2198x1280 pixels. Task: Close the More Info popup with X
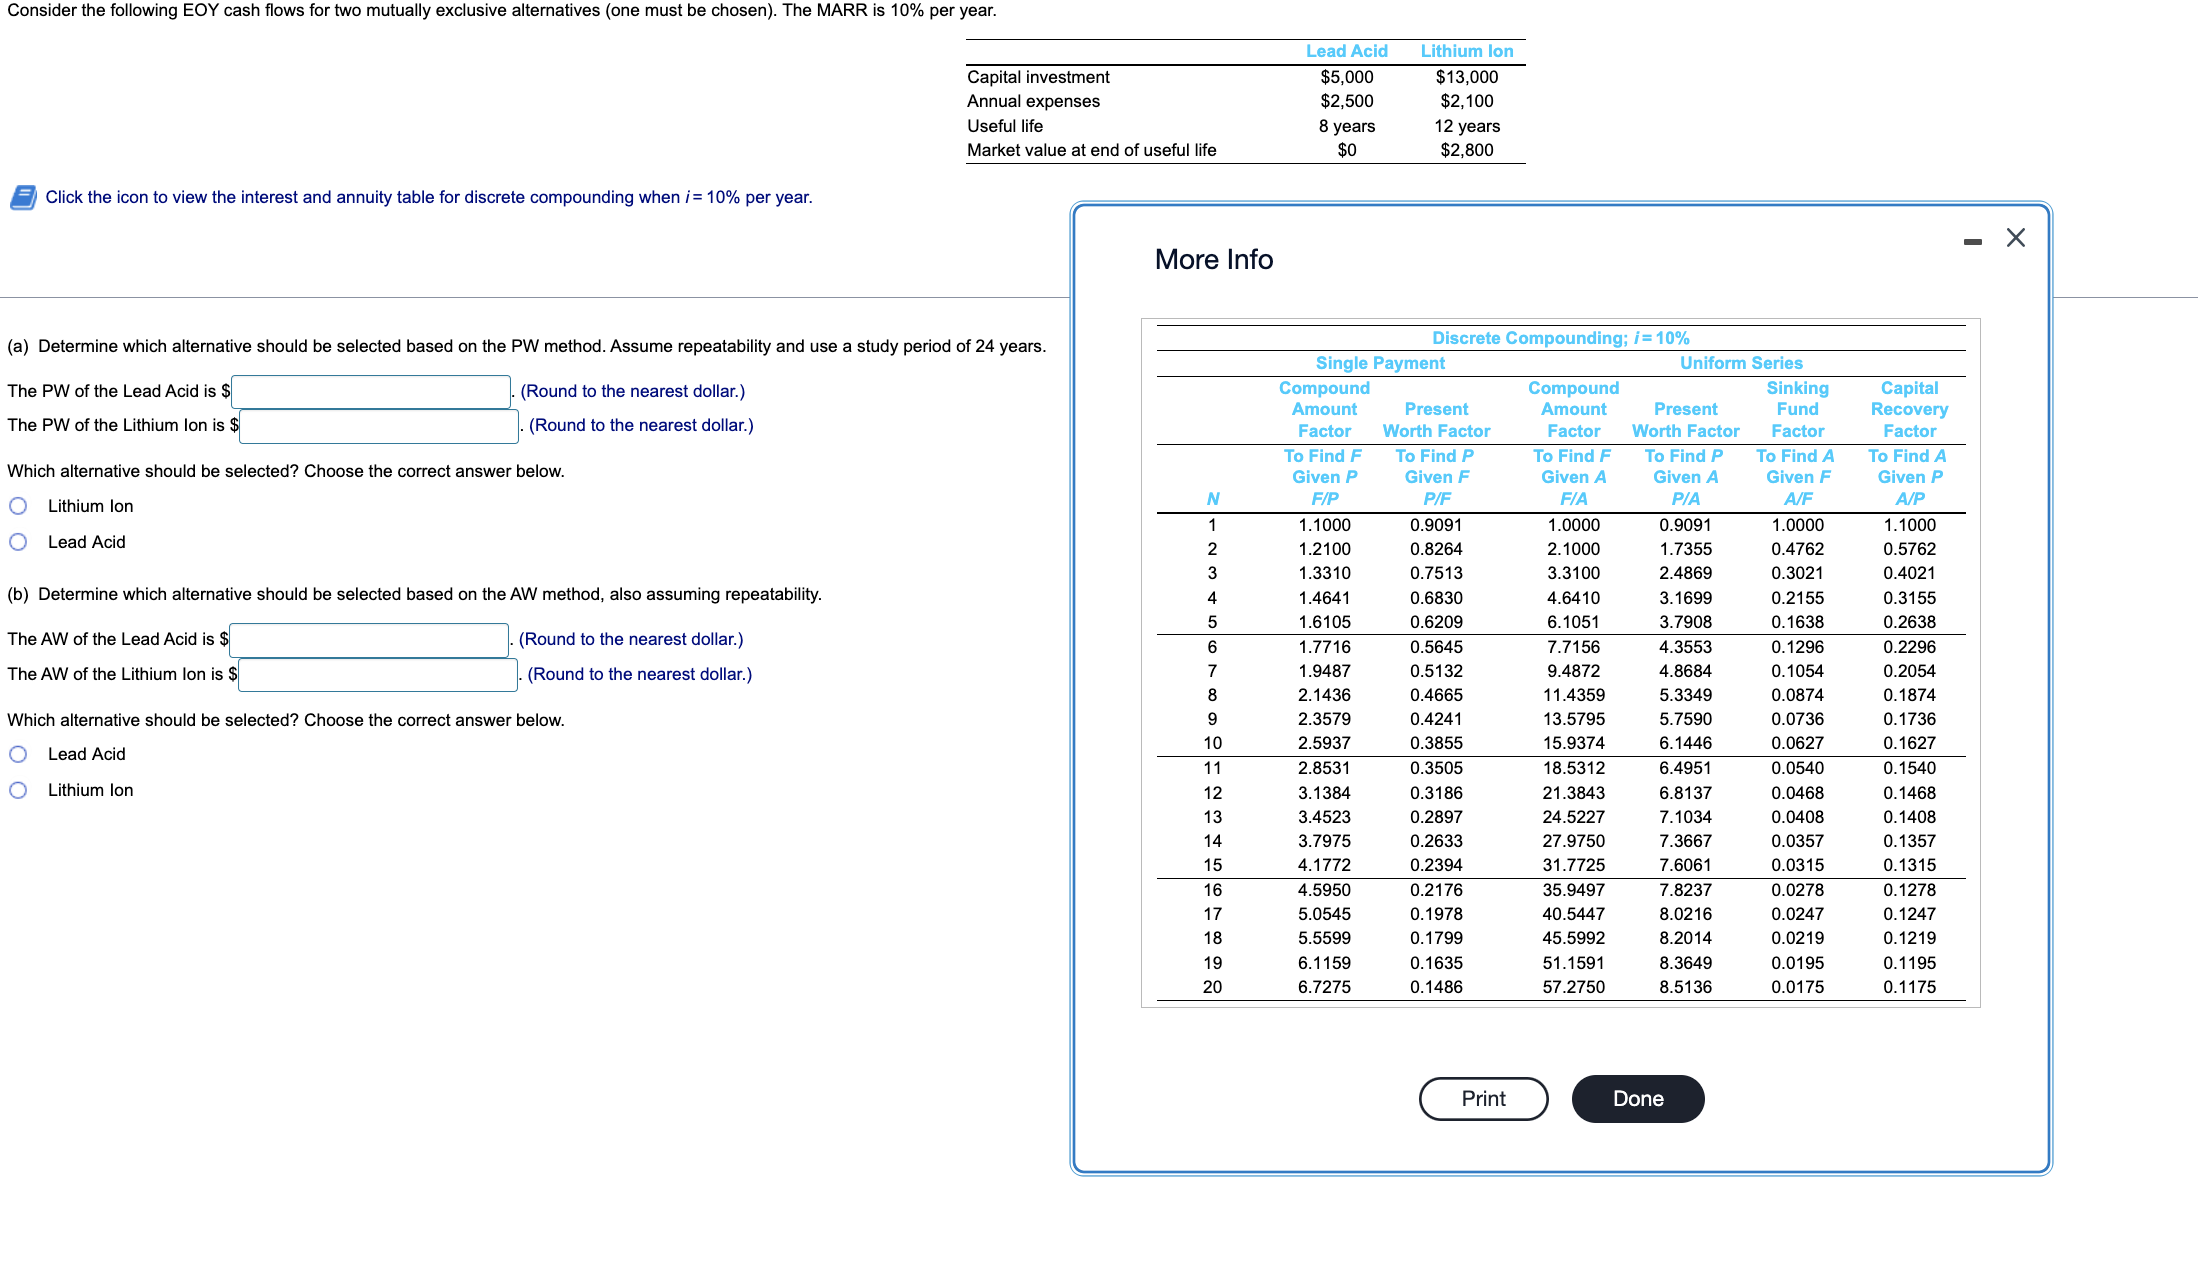point(2015,238)
